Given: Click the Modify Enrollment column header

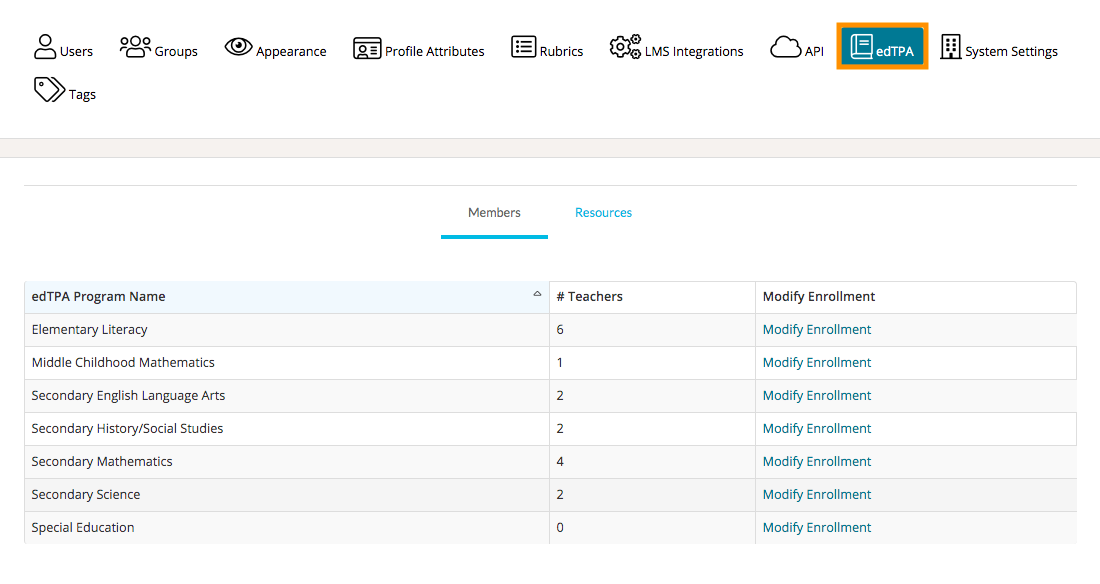Looking at the screenshot, I should [818, 297].
